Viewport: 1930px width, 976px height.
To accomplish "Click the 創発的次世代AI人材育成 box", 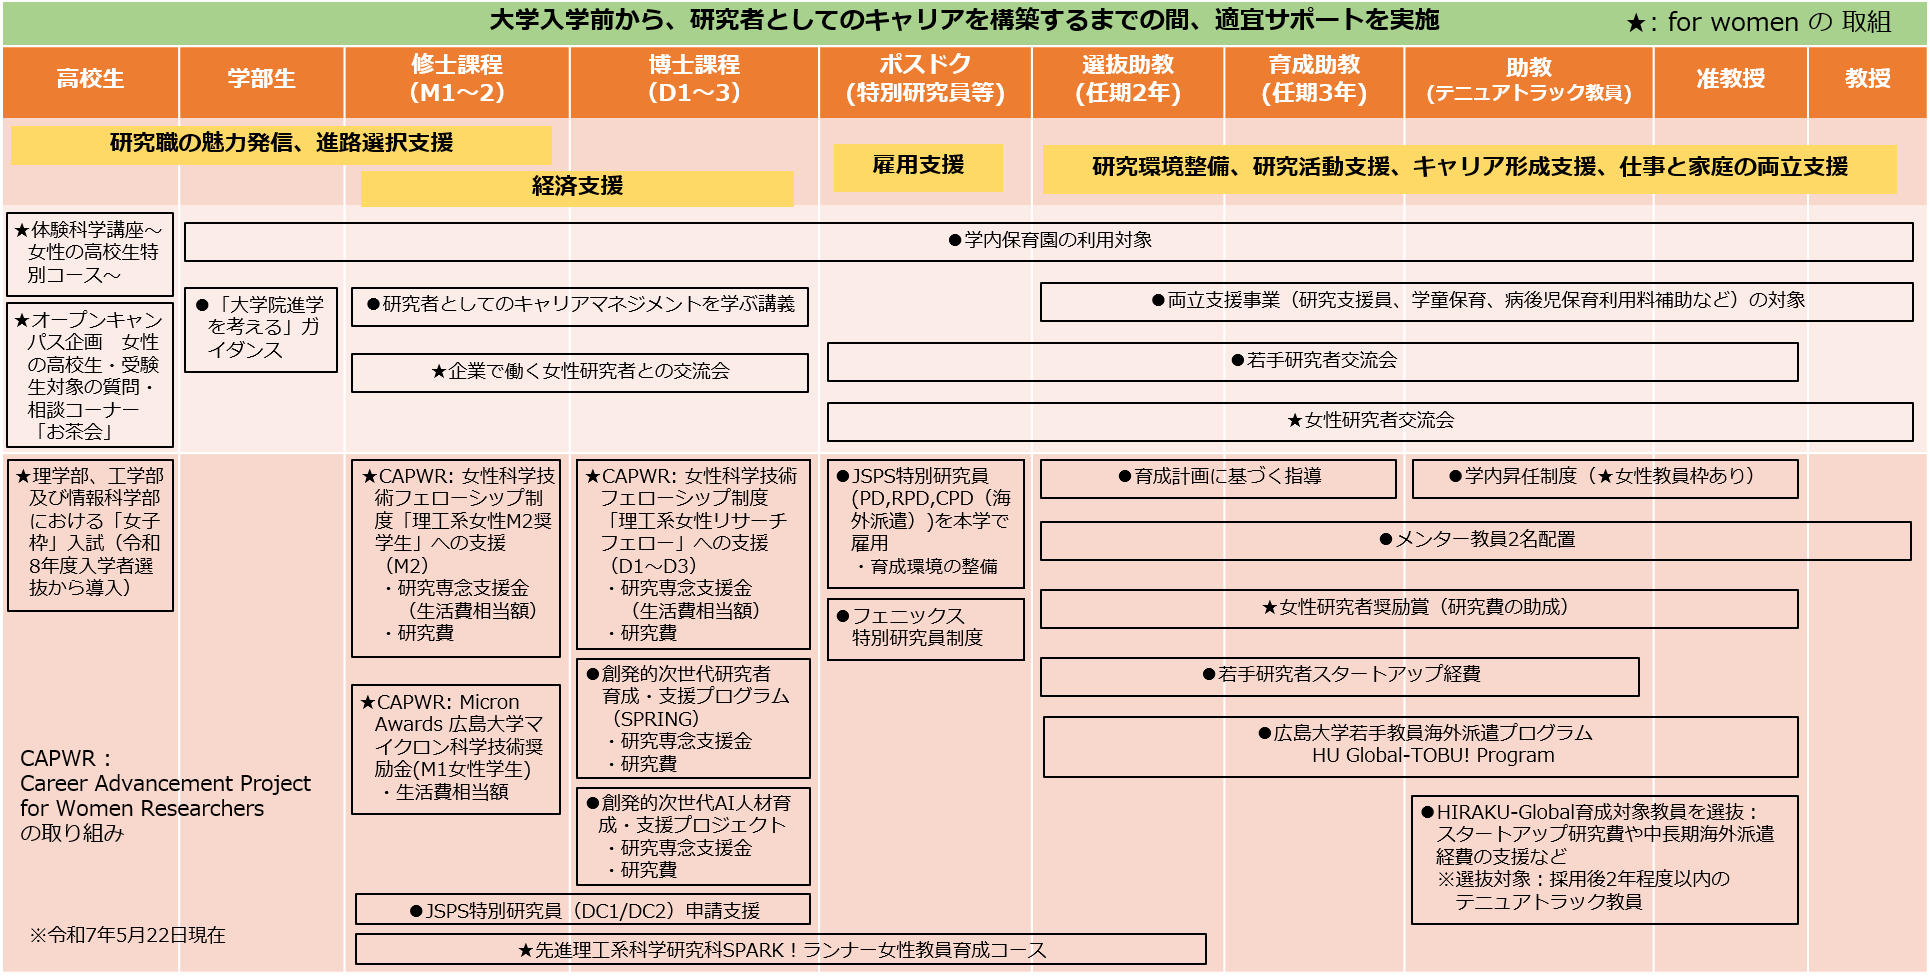I will pos(693,836).
